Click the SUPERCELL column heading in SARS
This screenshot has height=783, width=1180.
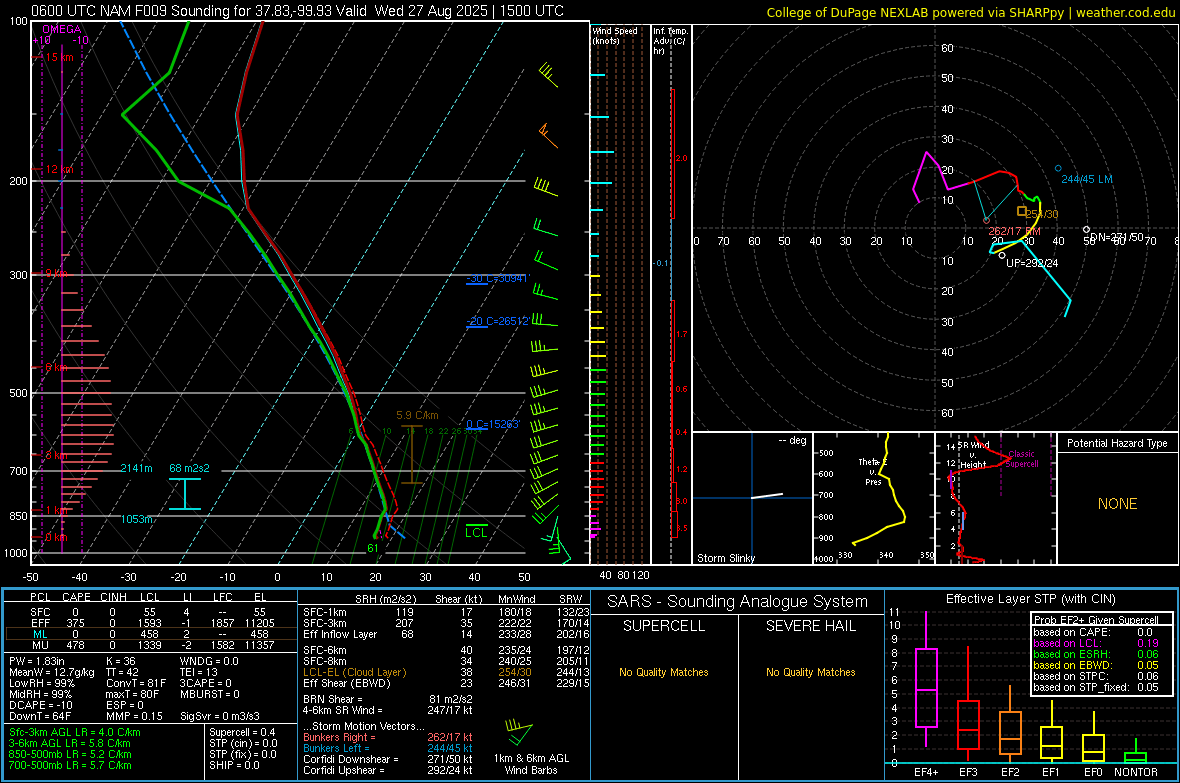coord(664,626)
